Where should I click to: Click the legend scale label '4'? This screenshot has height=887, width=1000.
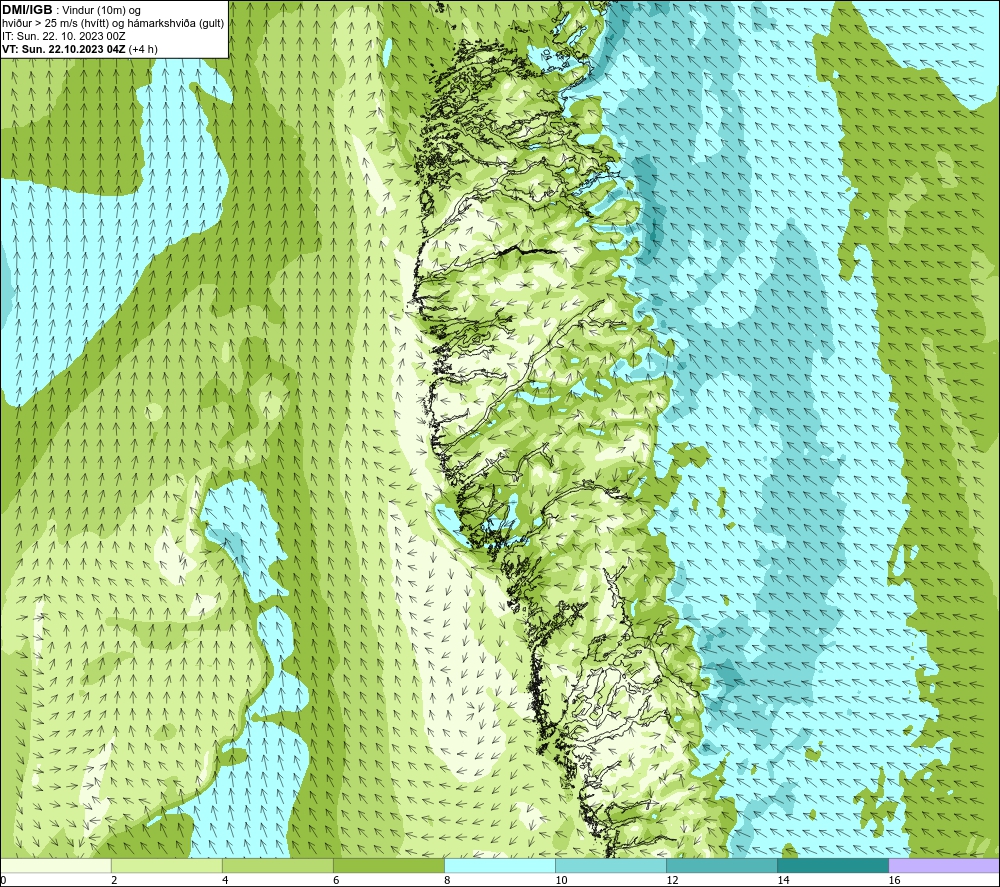click(225, 881)
